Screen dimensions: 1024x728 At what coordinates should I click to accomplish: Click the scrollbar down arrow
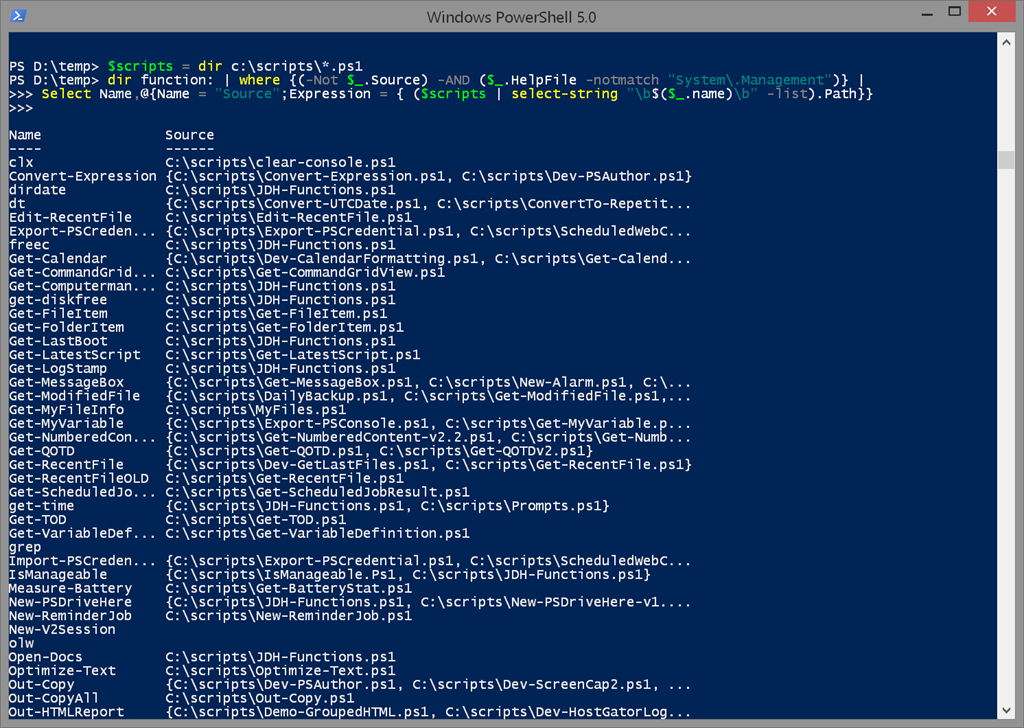click(x=1006, y=710)
